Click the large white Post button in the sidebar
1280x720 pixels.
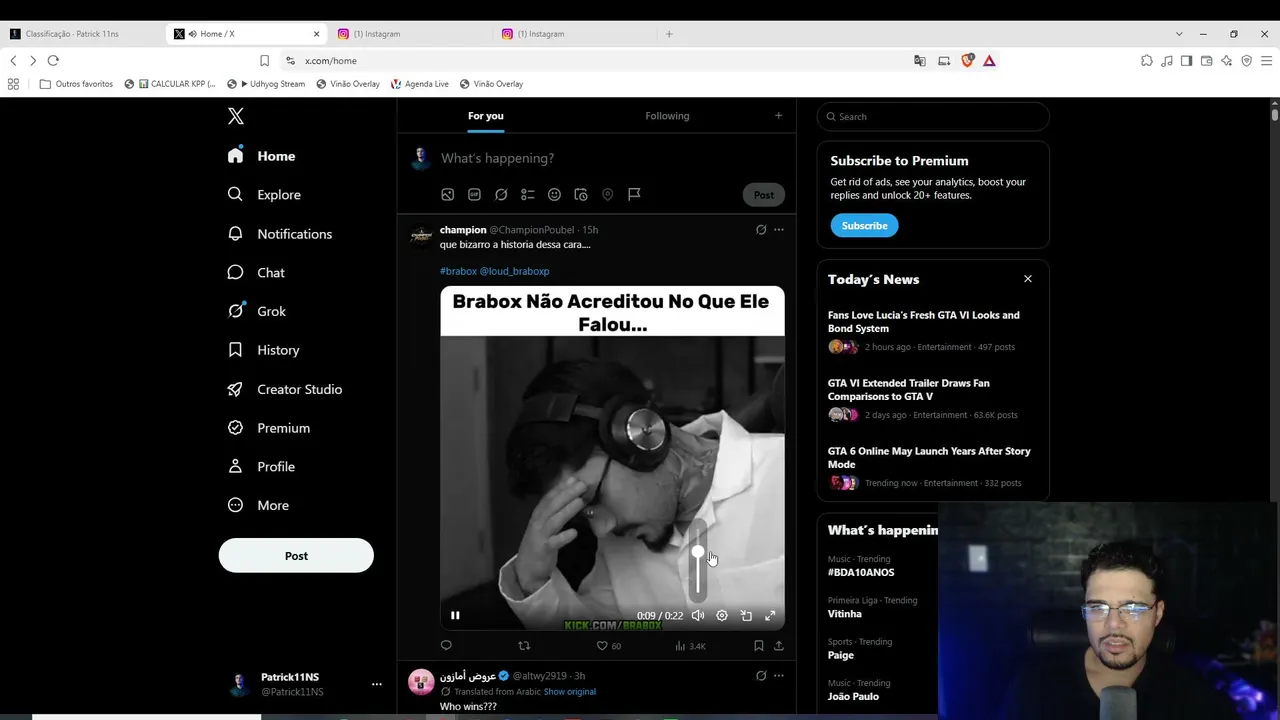click(296, 556)
